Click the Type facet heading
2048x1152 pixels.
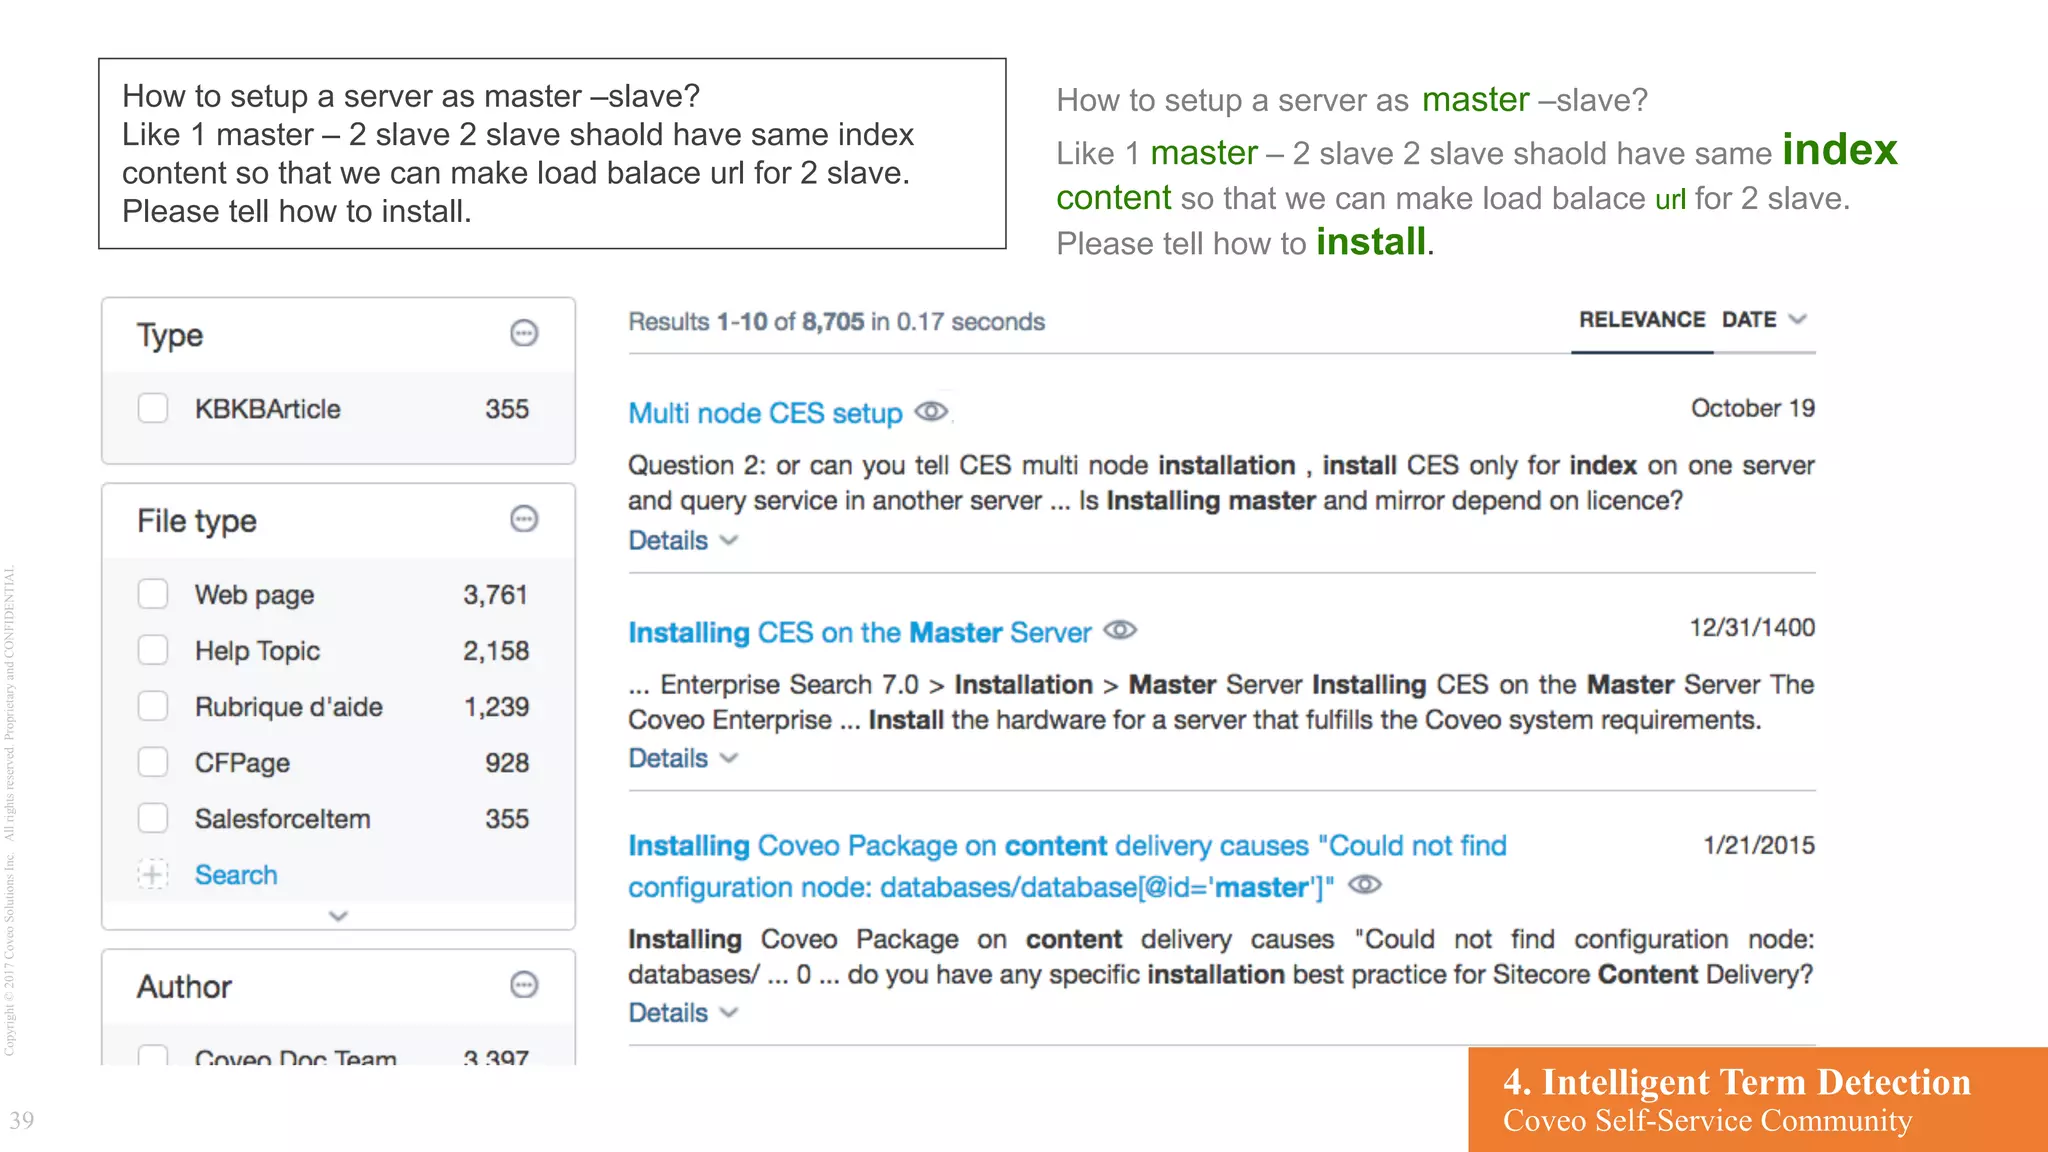pos(170,335)
